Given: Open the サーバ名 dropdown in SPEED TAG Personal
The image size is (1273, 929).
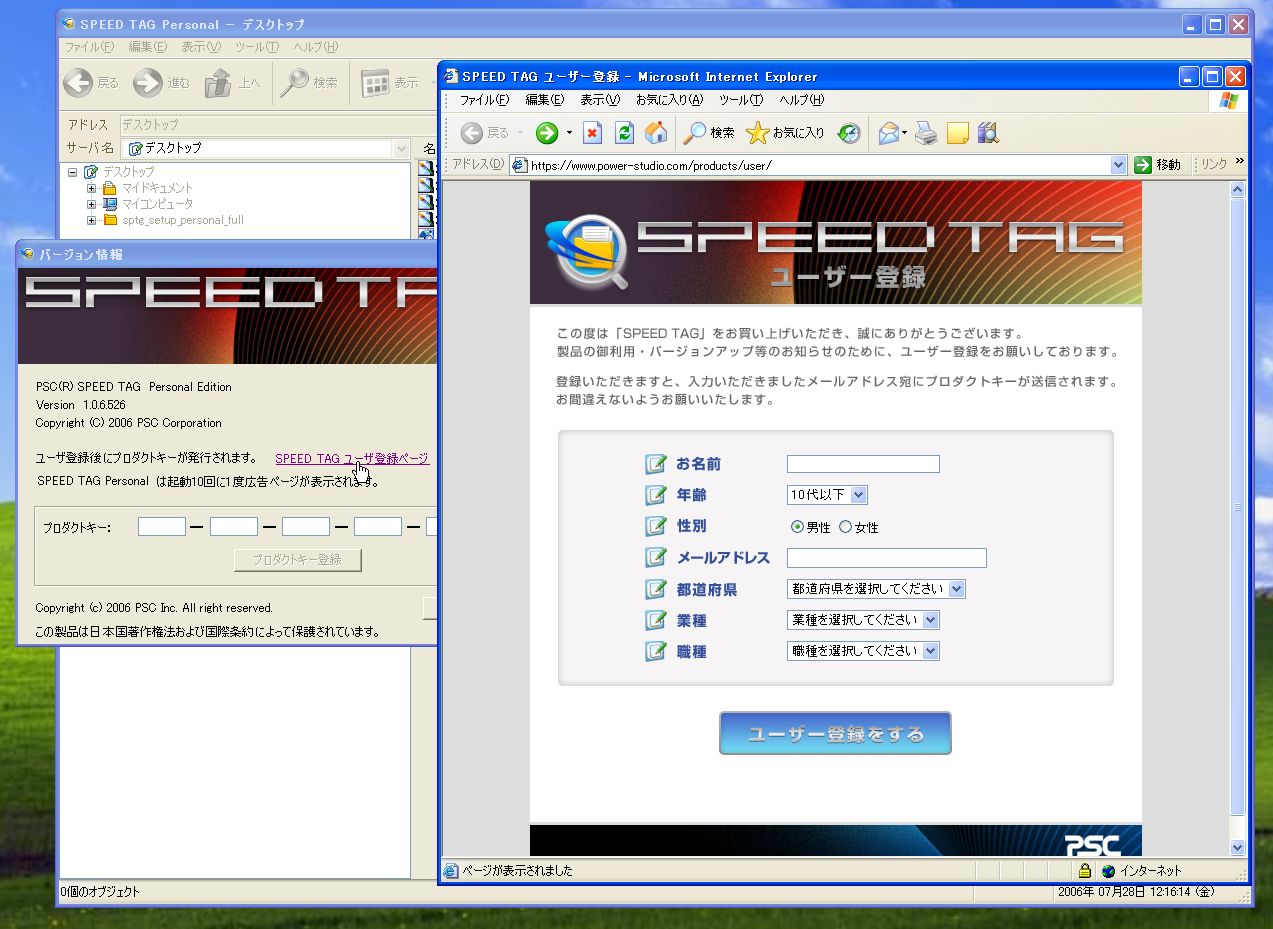Looking at the screenshot, I should (x=403, y=148).
